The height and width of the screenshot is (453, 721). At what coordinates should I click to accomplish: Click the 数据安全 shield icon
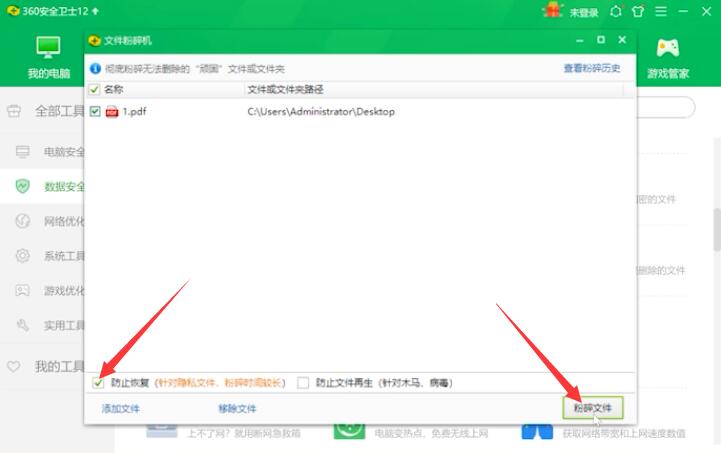pos(23,186)
